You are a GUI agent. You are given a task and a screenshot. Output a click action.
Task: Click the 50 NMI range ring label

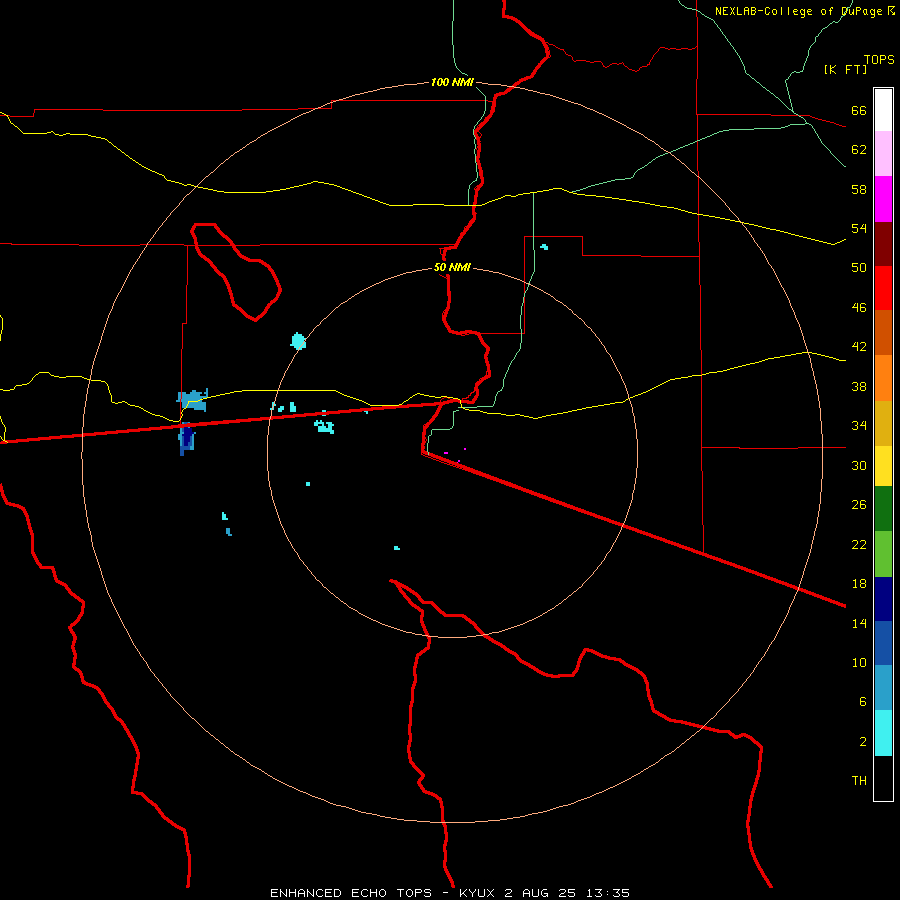click(452, 267)
